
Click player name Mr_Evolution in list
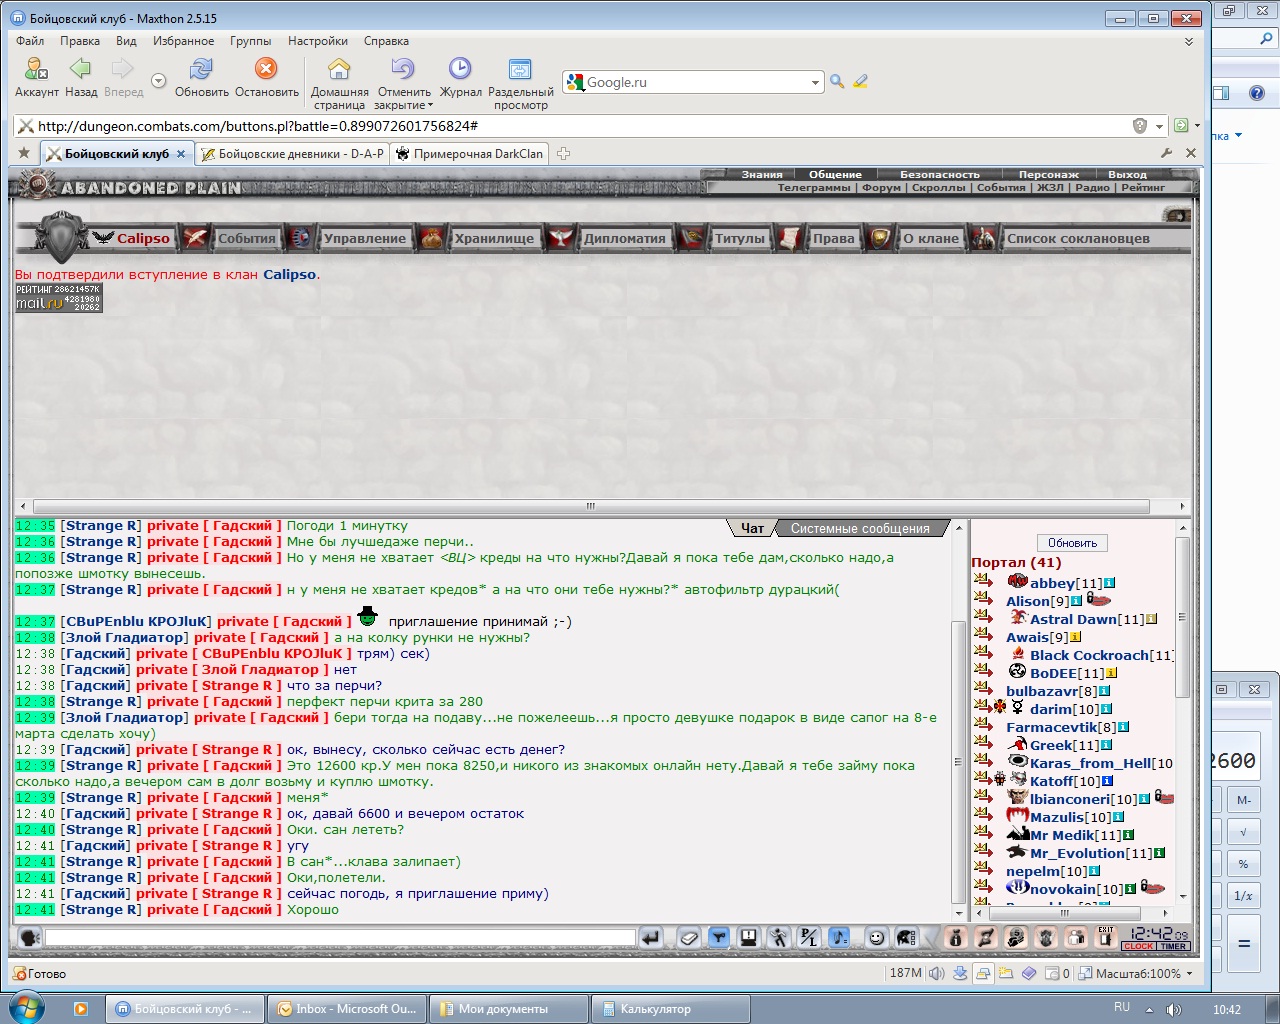tap(1077, 853)
